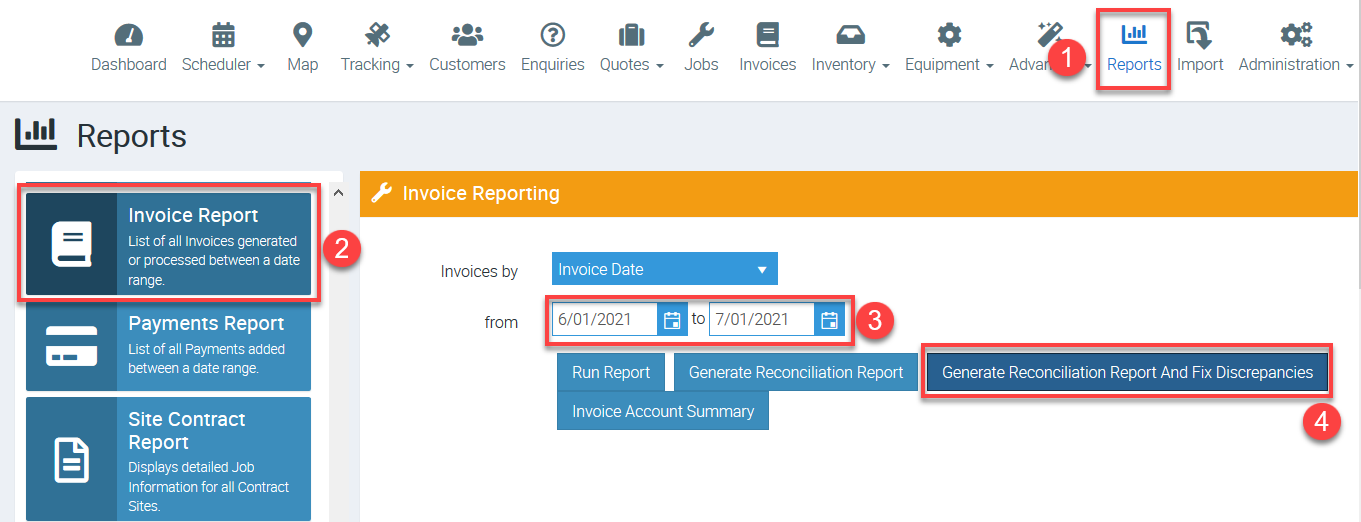Expand the Administration dropdown menu
This screenshot has height=522, width=1361.
click(x=1295, y=64)
